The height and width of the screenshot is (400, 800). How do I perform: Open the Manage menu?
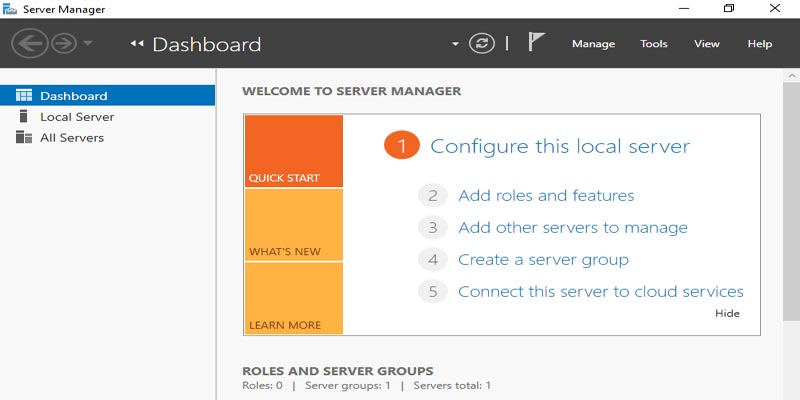(x=593, y=44)
